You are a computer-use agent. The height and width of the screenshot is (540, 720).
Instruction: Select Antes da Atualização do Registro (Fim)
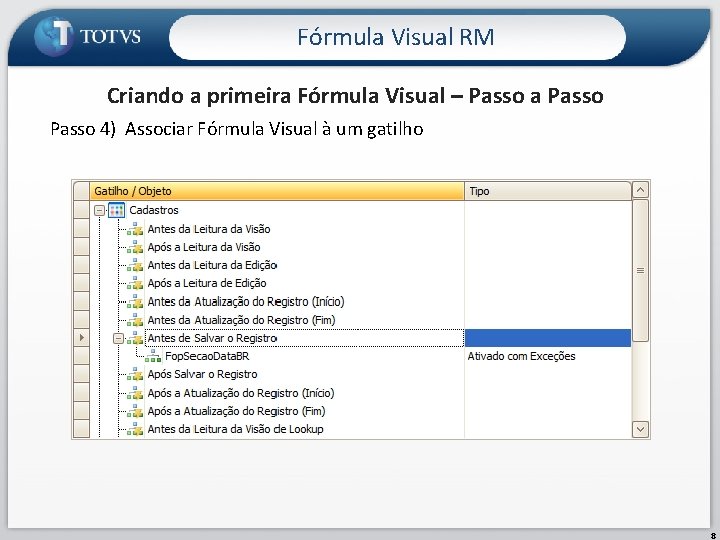point(242,320)
